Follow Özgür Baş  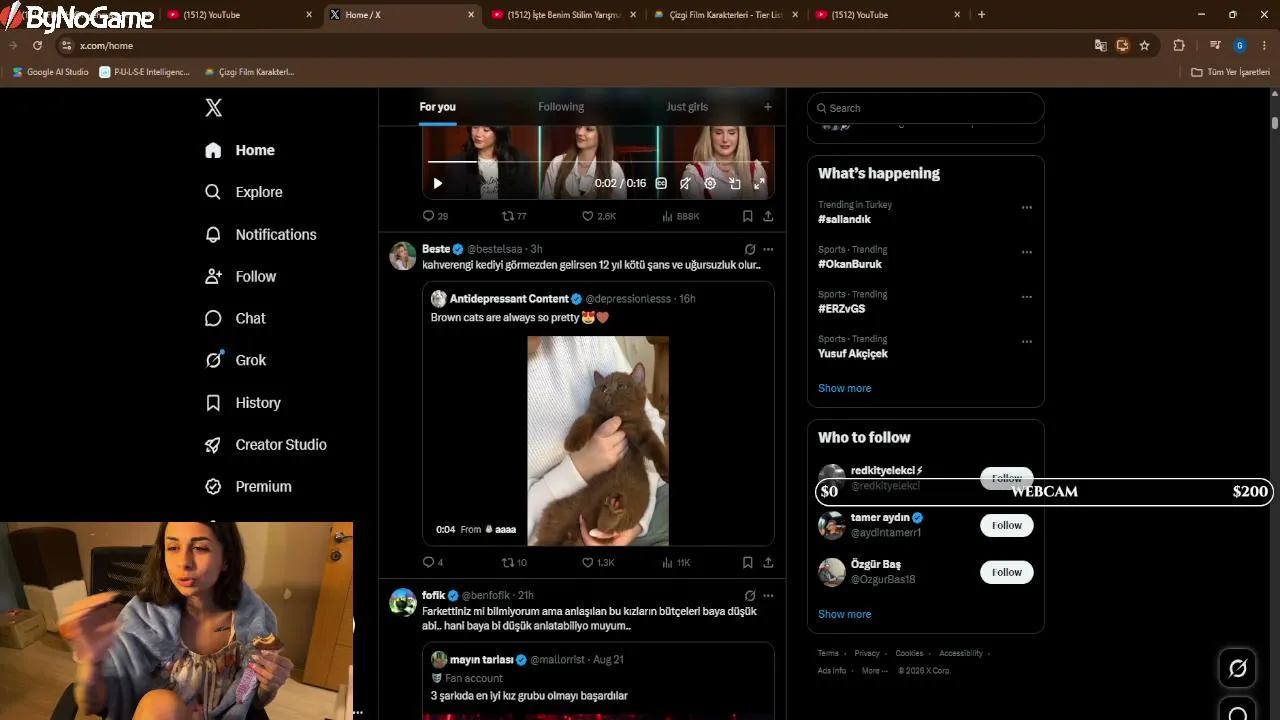1007,572
